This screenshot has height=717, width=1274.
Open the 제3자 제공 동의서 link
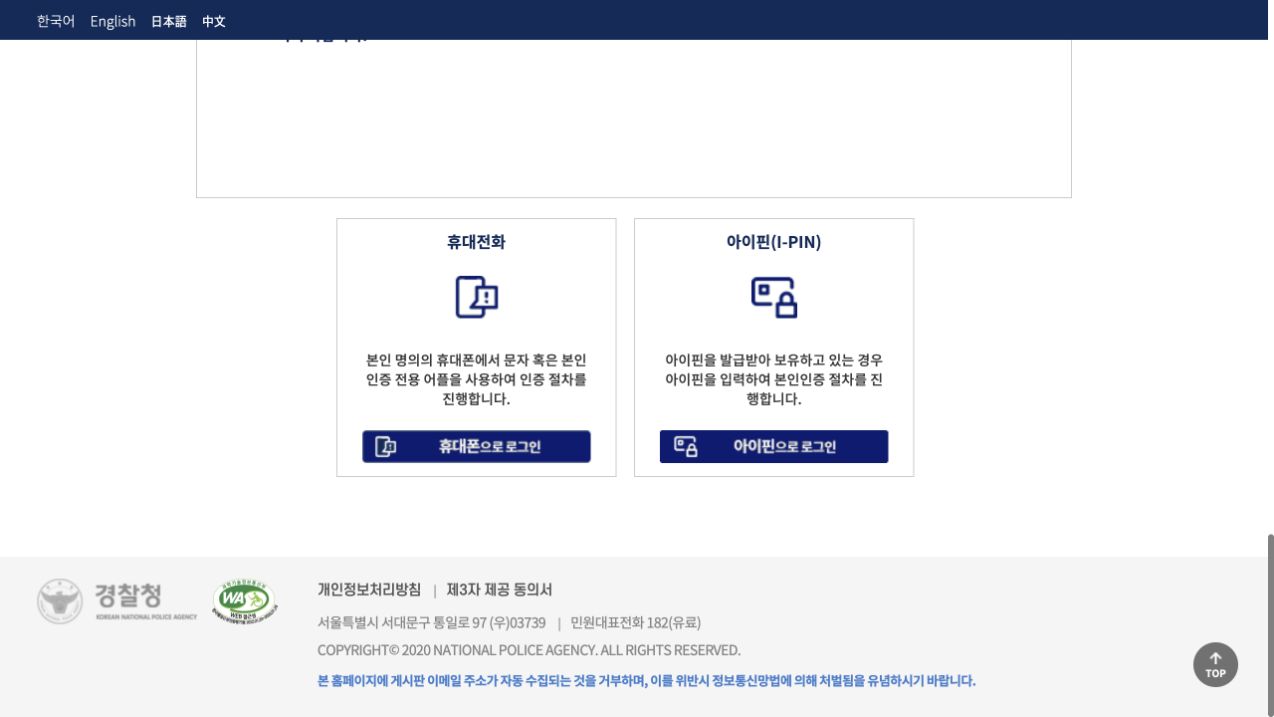(x=499, y=590)
